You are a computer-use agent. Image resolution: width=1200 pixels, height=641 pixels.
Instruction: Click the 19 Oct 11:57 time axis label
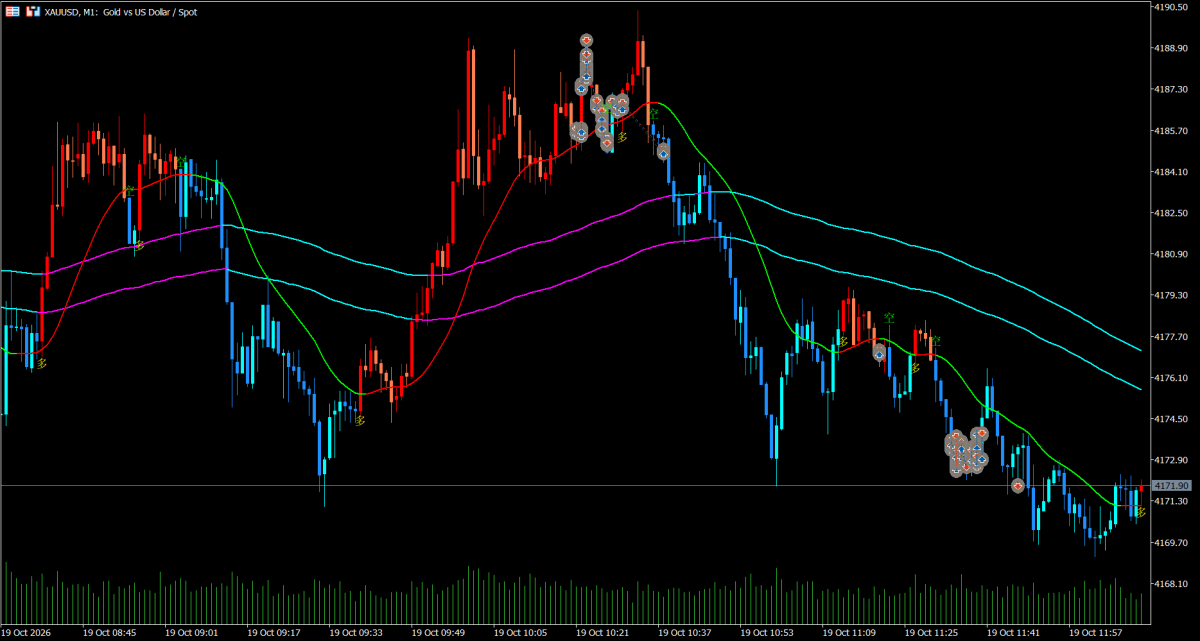tap(1096, 633)
